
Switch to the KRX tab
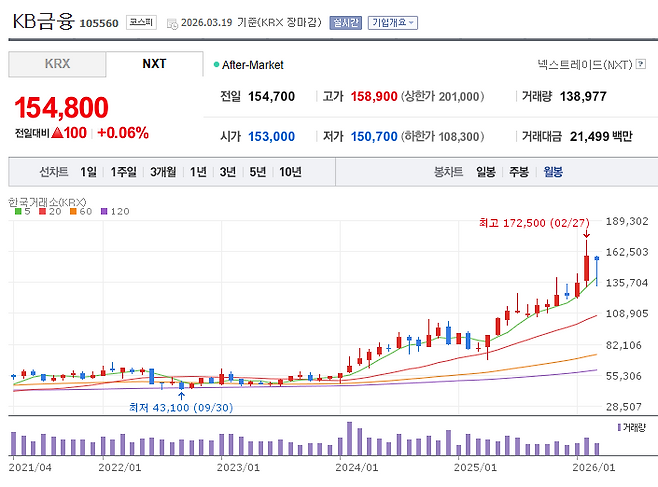(x=58, y=64)
